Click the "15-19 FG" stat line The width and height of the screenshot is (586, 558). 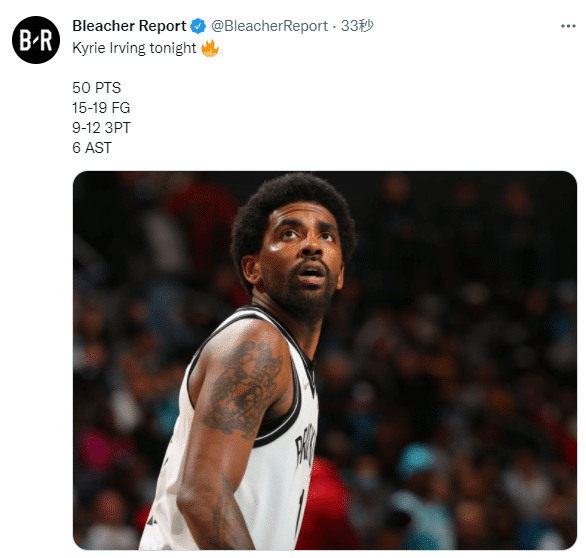point(101,108)
